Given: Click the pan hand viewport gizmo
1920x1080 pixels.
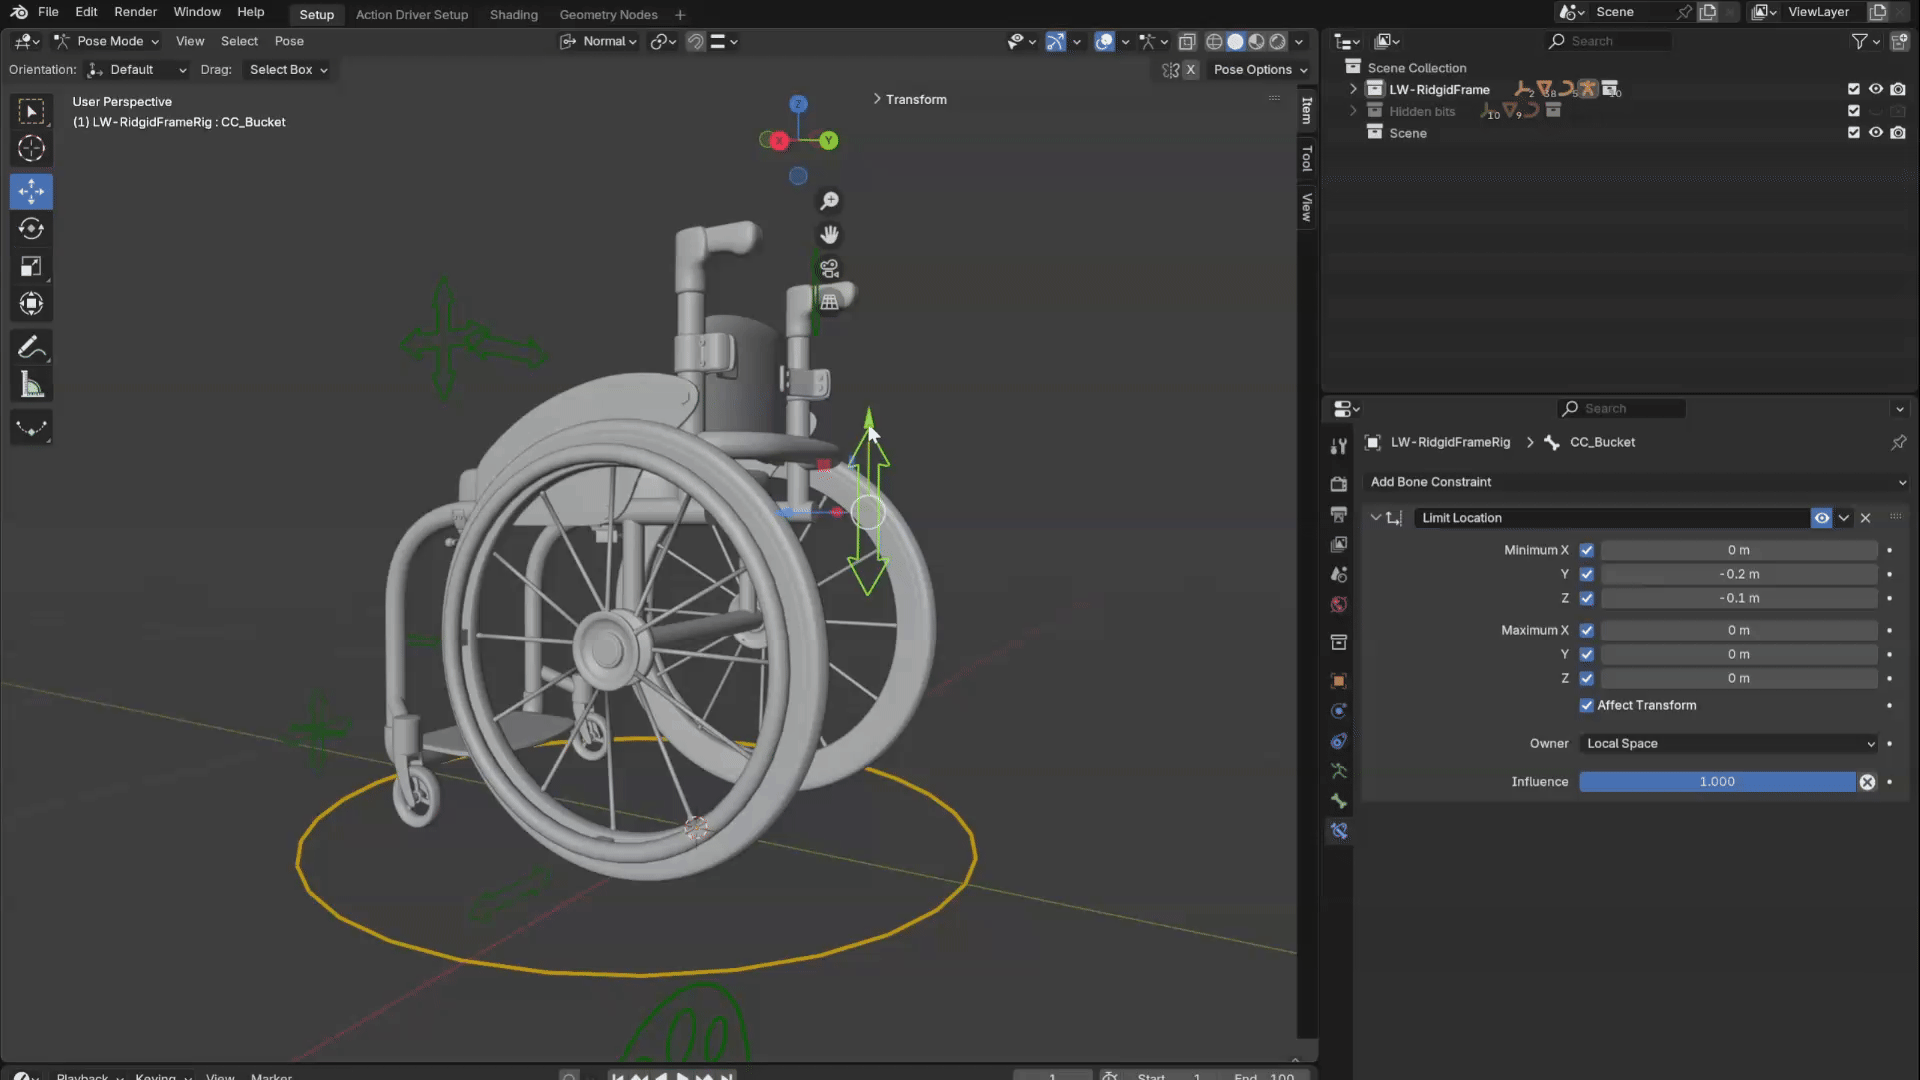Looking at the screenshot, I should click(829, 235).
